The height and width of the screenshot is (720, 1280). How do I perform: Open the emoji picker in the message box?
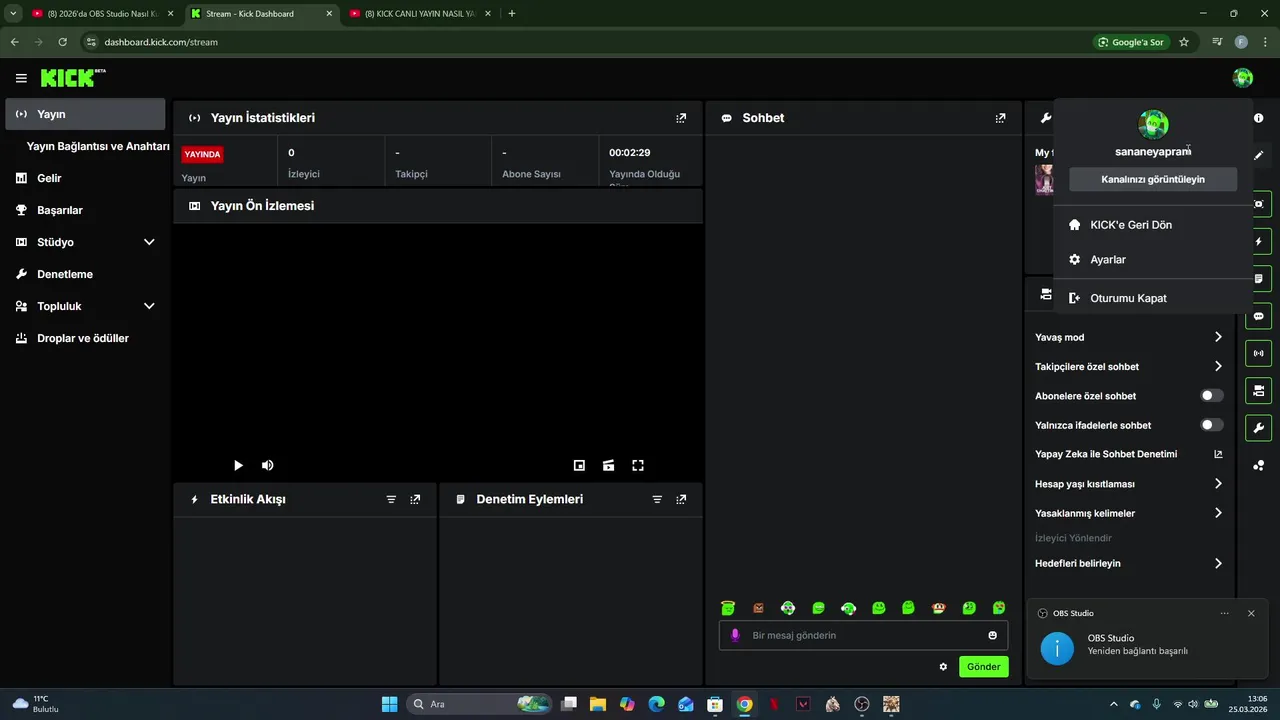pos(992,635)
